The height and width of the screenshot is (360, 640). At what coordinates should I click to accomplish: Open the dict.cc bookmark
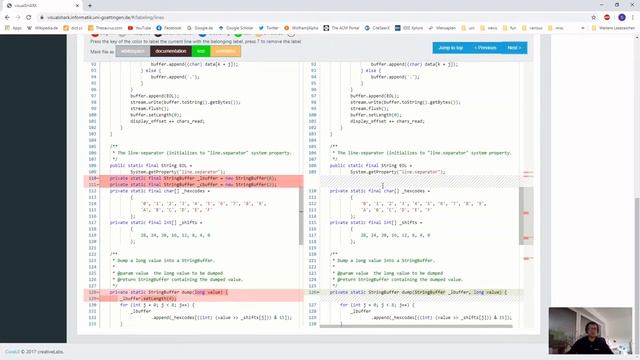[73, 28]
